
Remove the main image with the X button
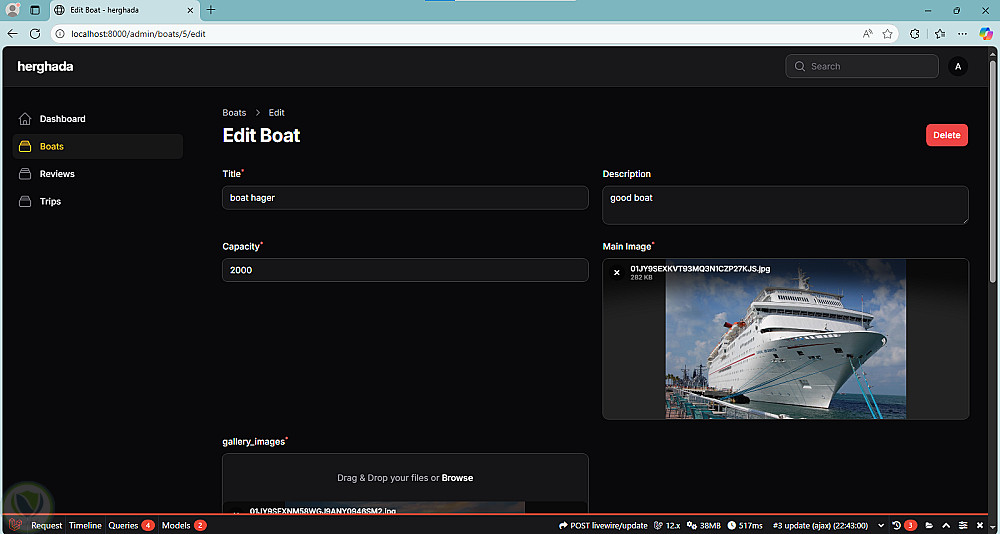[x=616, y=272]
